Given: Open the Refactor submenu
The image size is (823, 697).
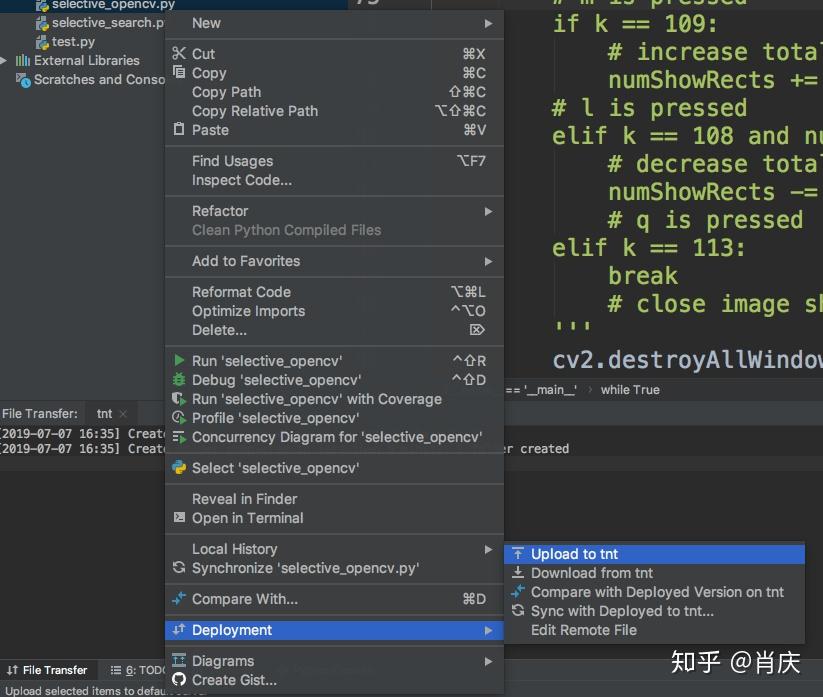Looking at the screenshot, I should tap(334, 211).
